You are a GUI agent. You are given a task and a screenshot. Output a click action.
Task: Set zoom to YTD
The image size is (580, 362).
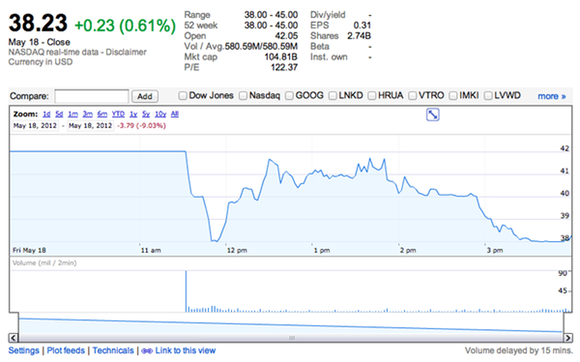[x=118, y=114]
